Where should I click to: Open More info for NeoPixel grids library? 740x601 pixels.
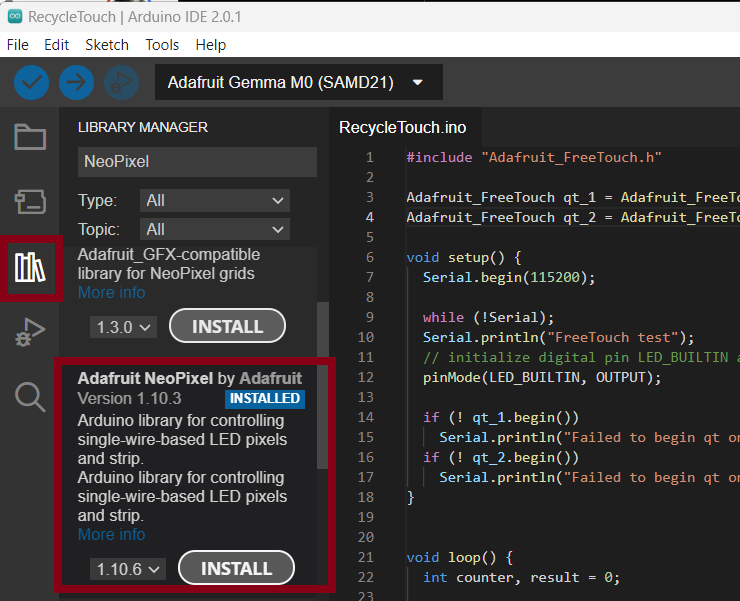tap(111, 293)
